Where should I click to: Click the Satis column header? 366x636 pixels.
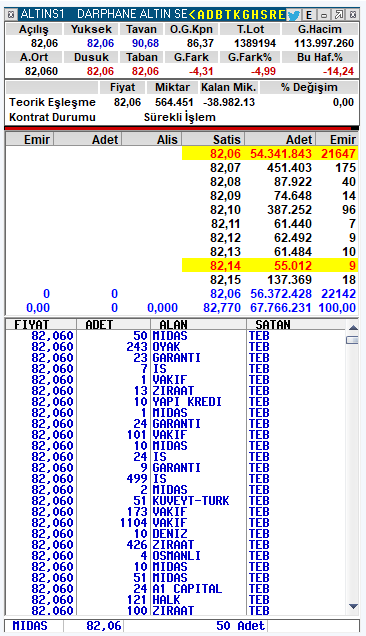(x=213, y=139)
